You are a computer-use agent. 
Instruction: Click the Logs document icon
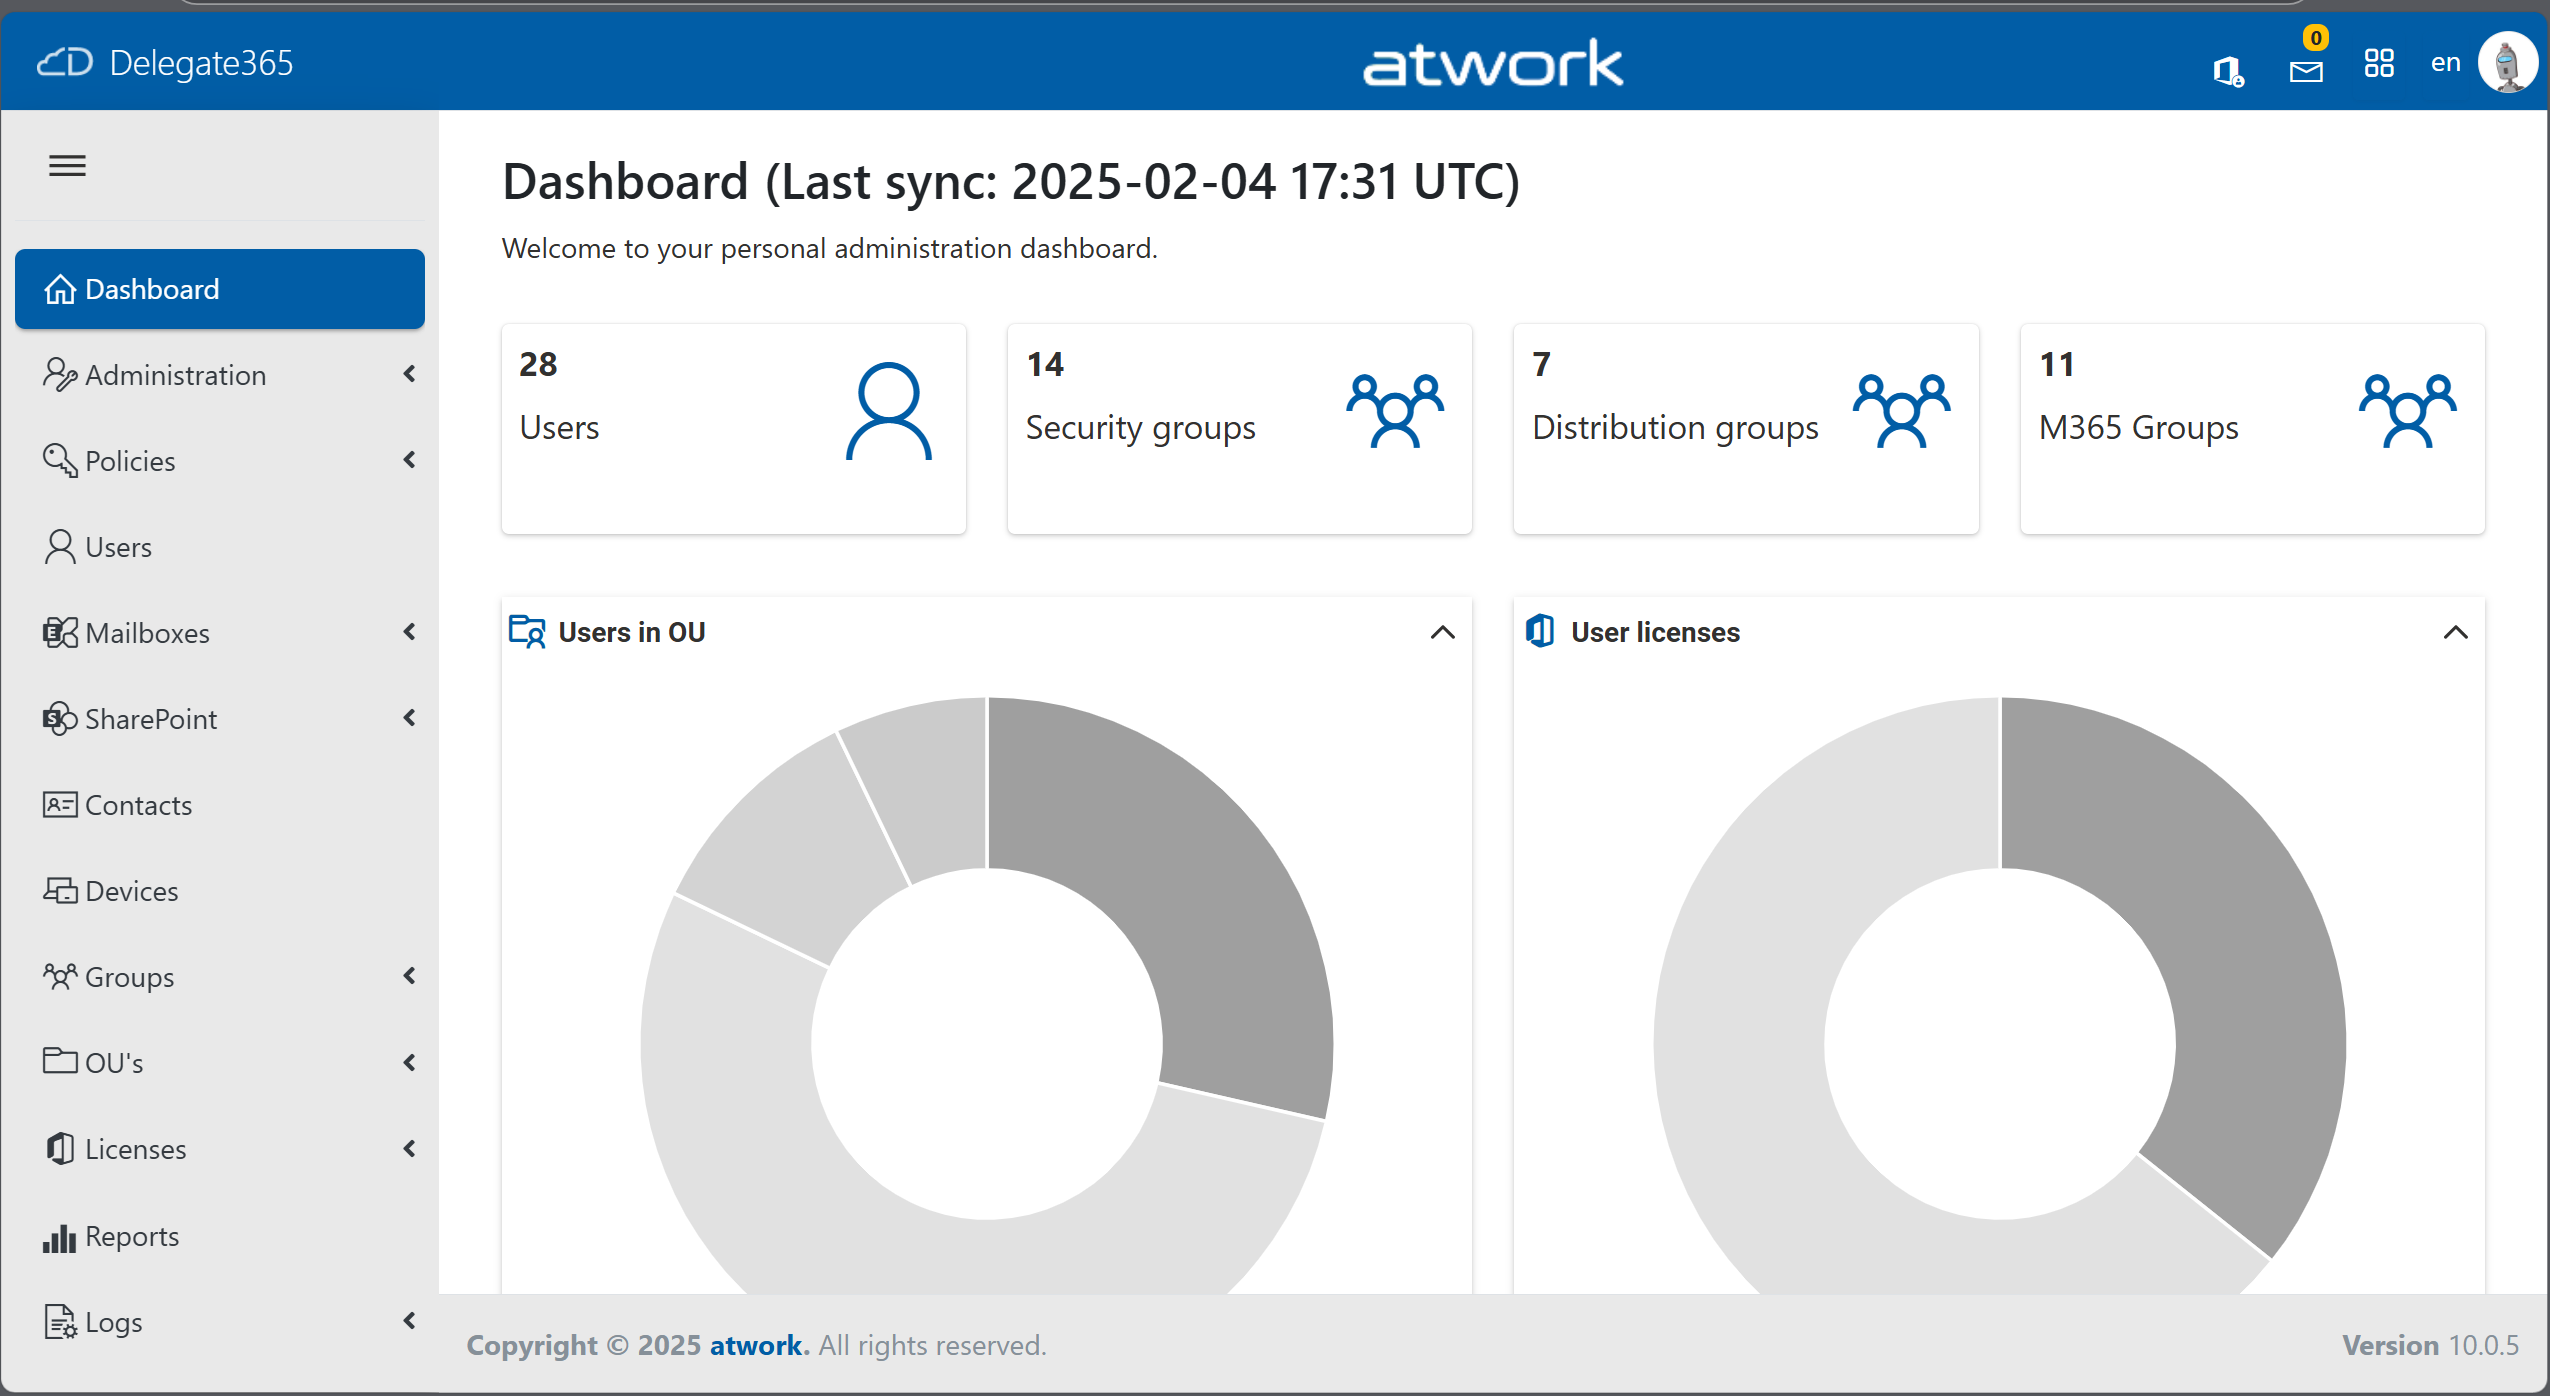(60, 1322)
